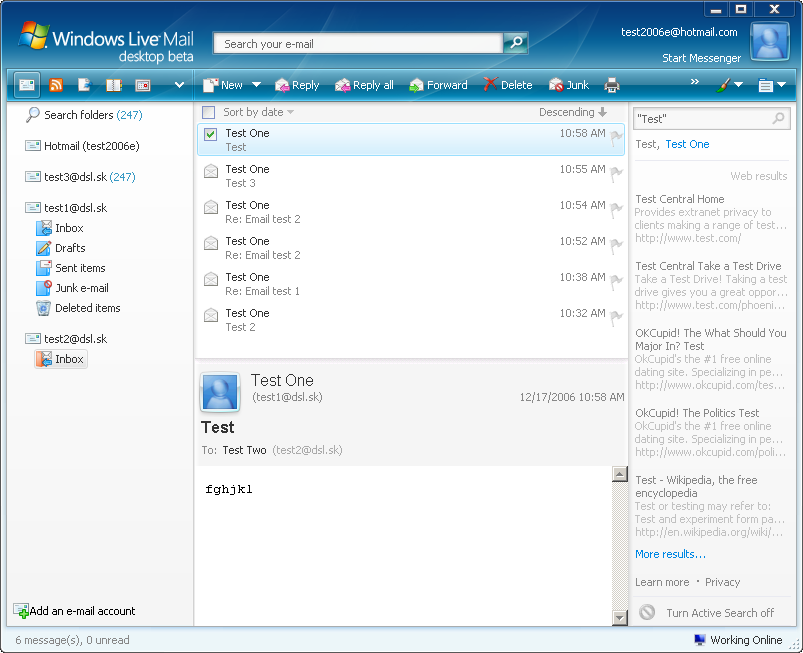Open the Contacts address book icon
The height and width of the screenshot is (653, 803).
pyautogui.click(x=114, y=85)
